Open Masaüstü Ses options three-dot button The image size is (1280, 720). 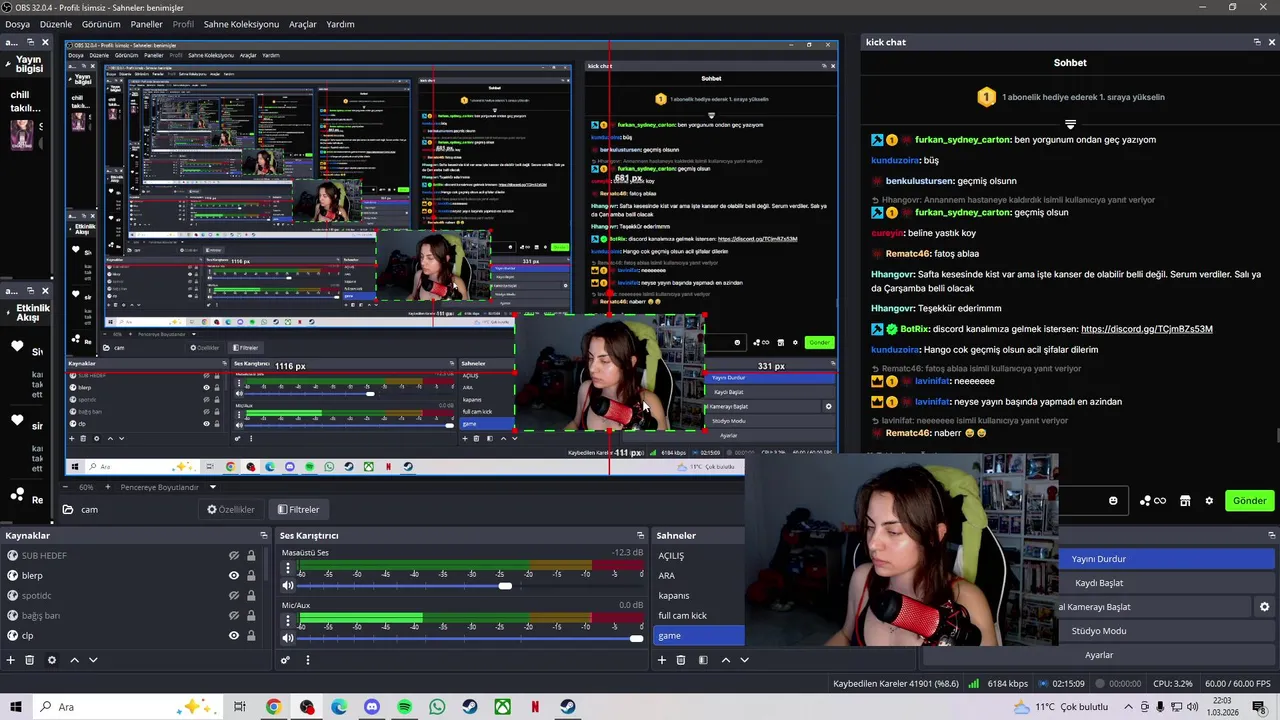pyautogui.click(x=288, y=568)
